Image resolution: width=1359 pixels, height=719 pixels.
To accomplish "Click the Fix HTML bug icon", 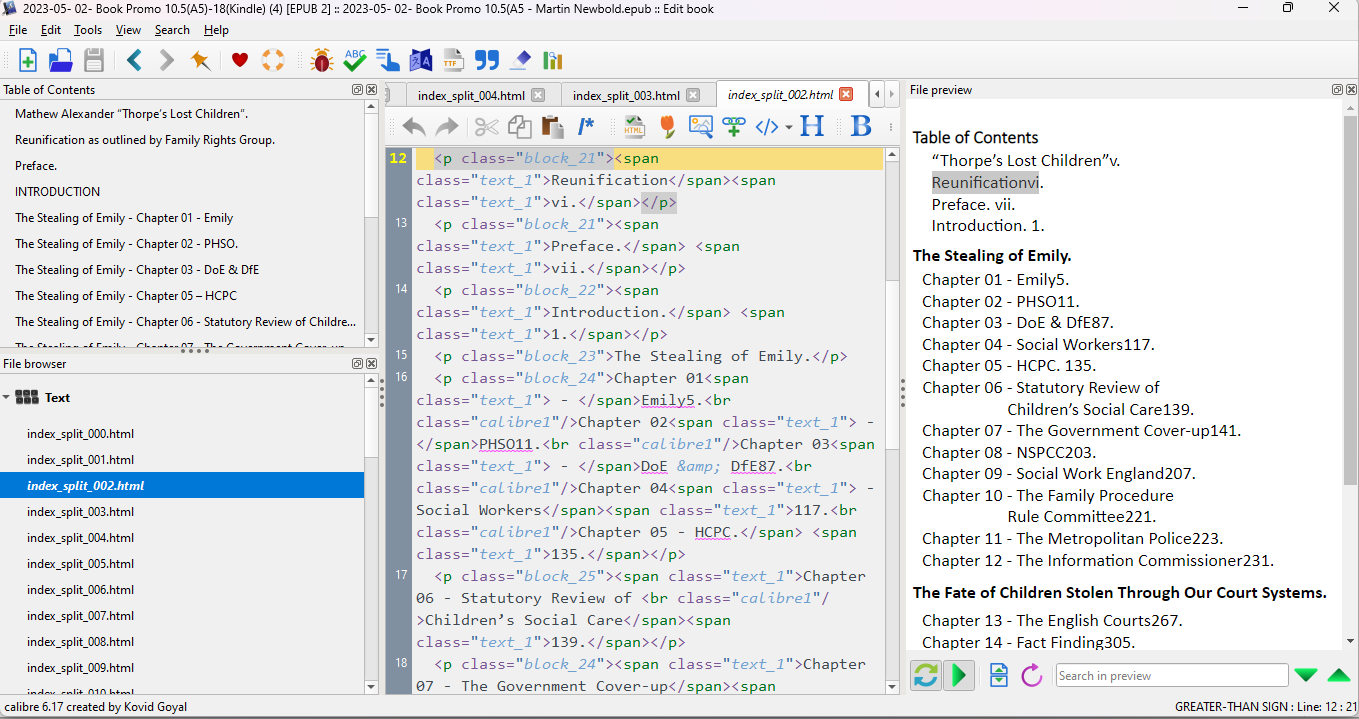I will pos(322,61).
